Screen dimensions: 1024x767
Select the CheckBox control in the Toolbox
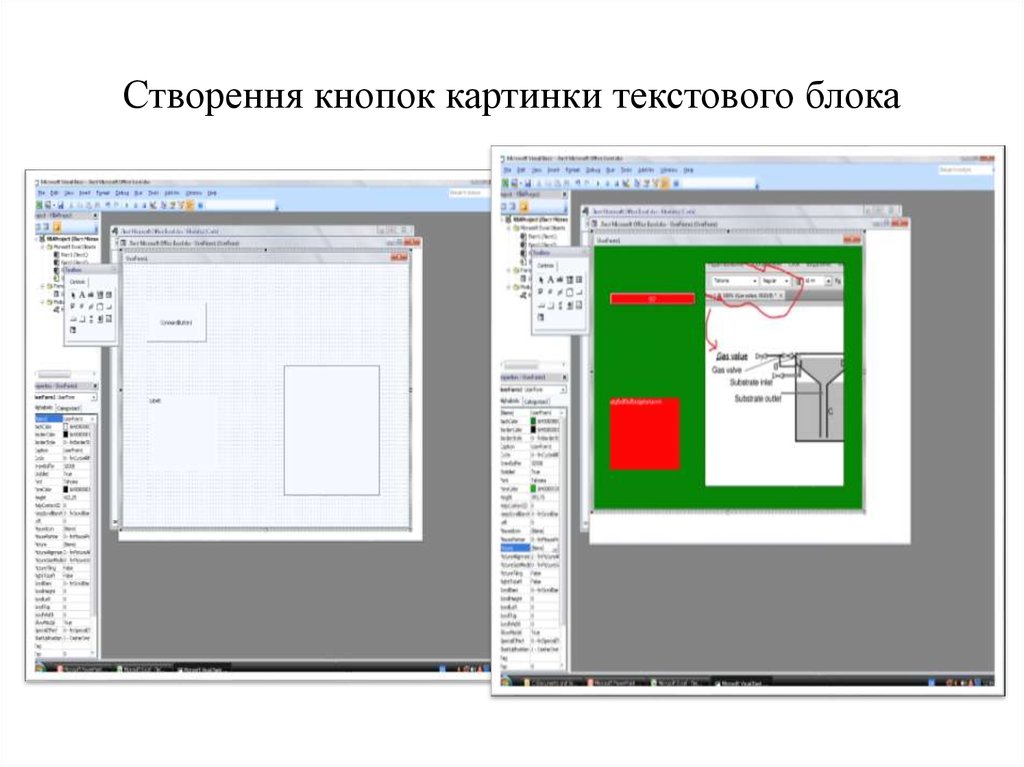(x=73, y=307)
